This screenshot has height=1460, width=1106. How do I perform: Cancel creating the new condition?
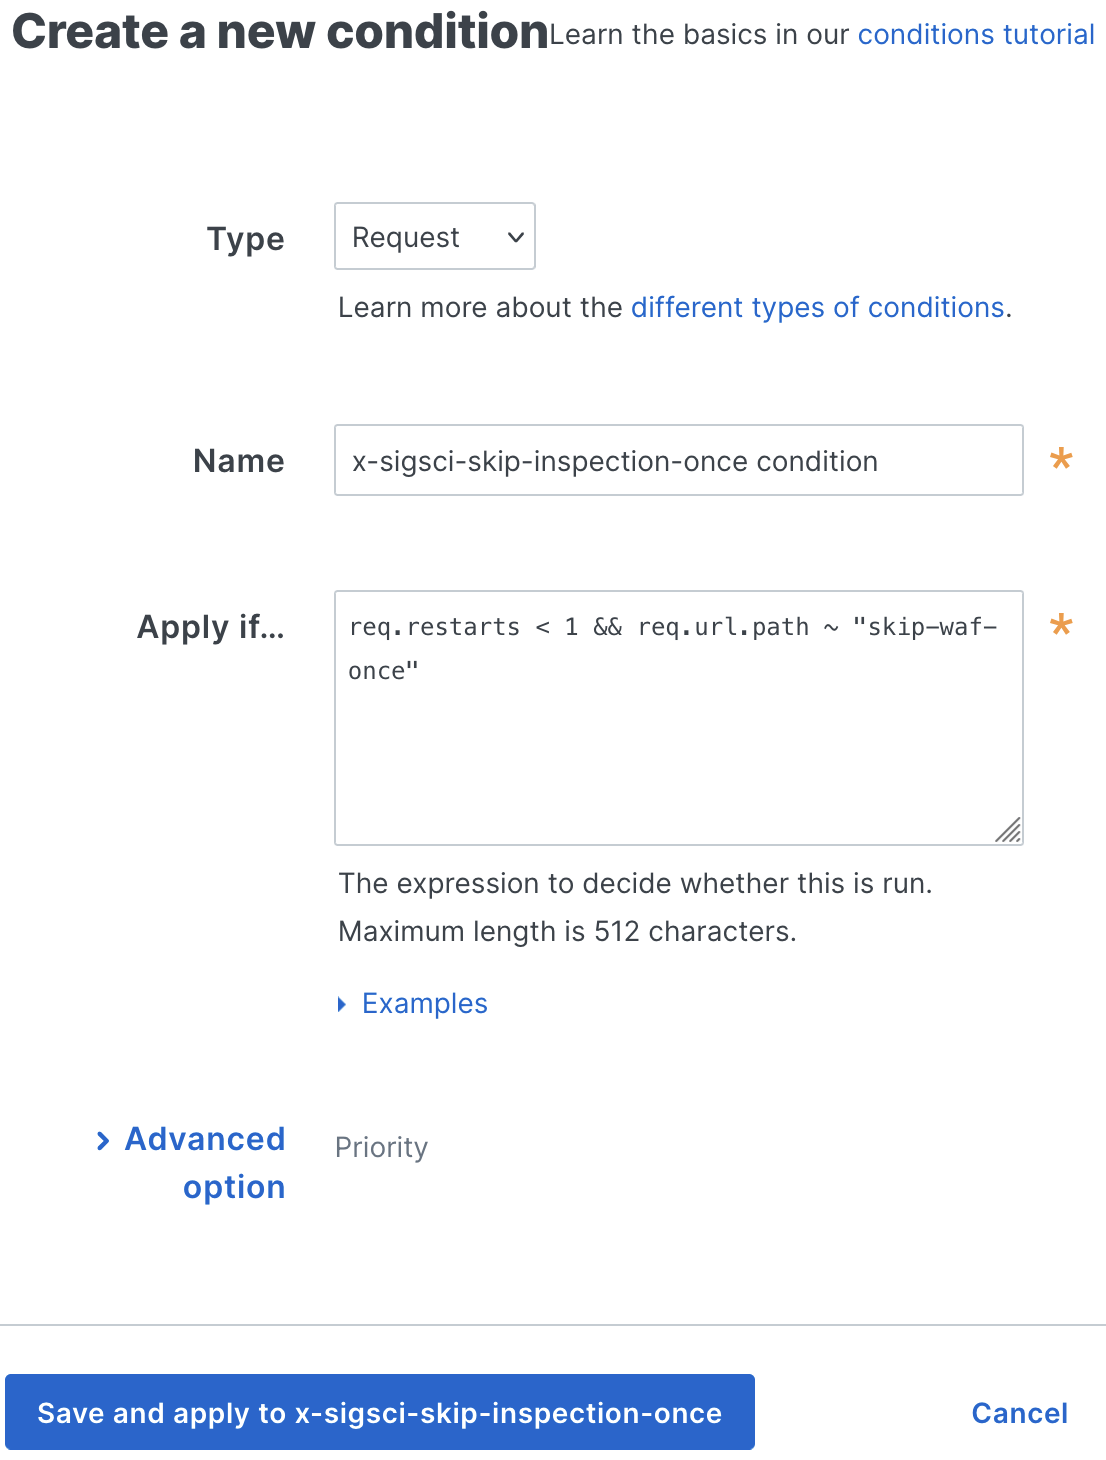point(1019,1412)
